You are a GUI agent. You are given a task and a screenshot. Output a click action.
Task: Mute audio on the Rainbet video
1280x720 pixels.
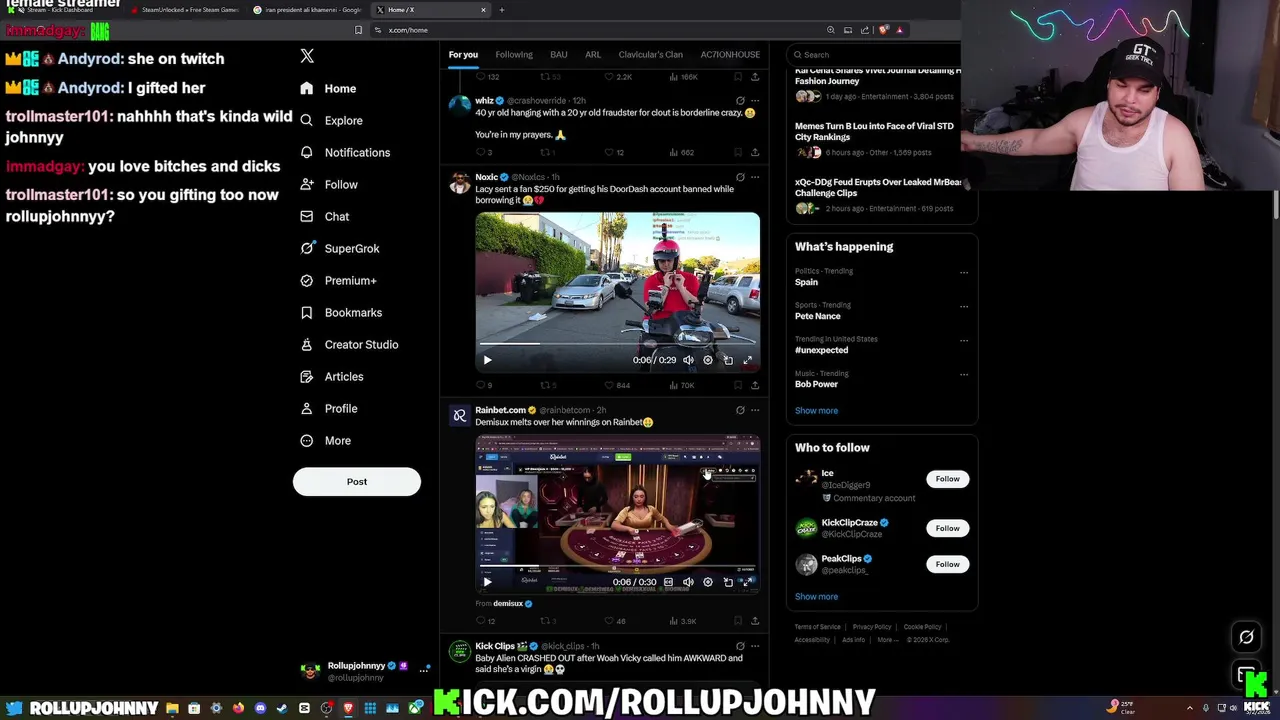[x=688, y=582]
